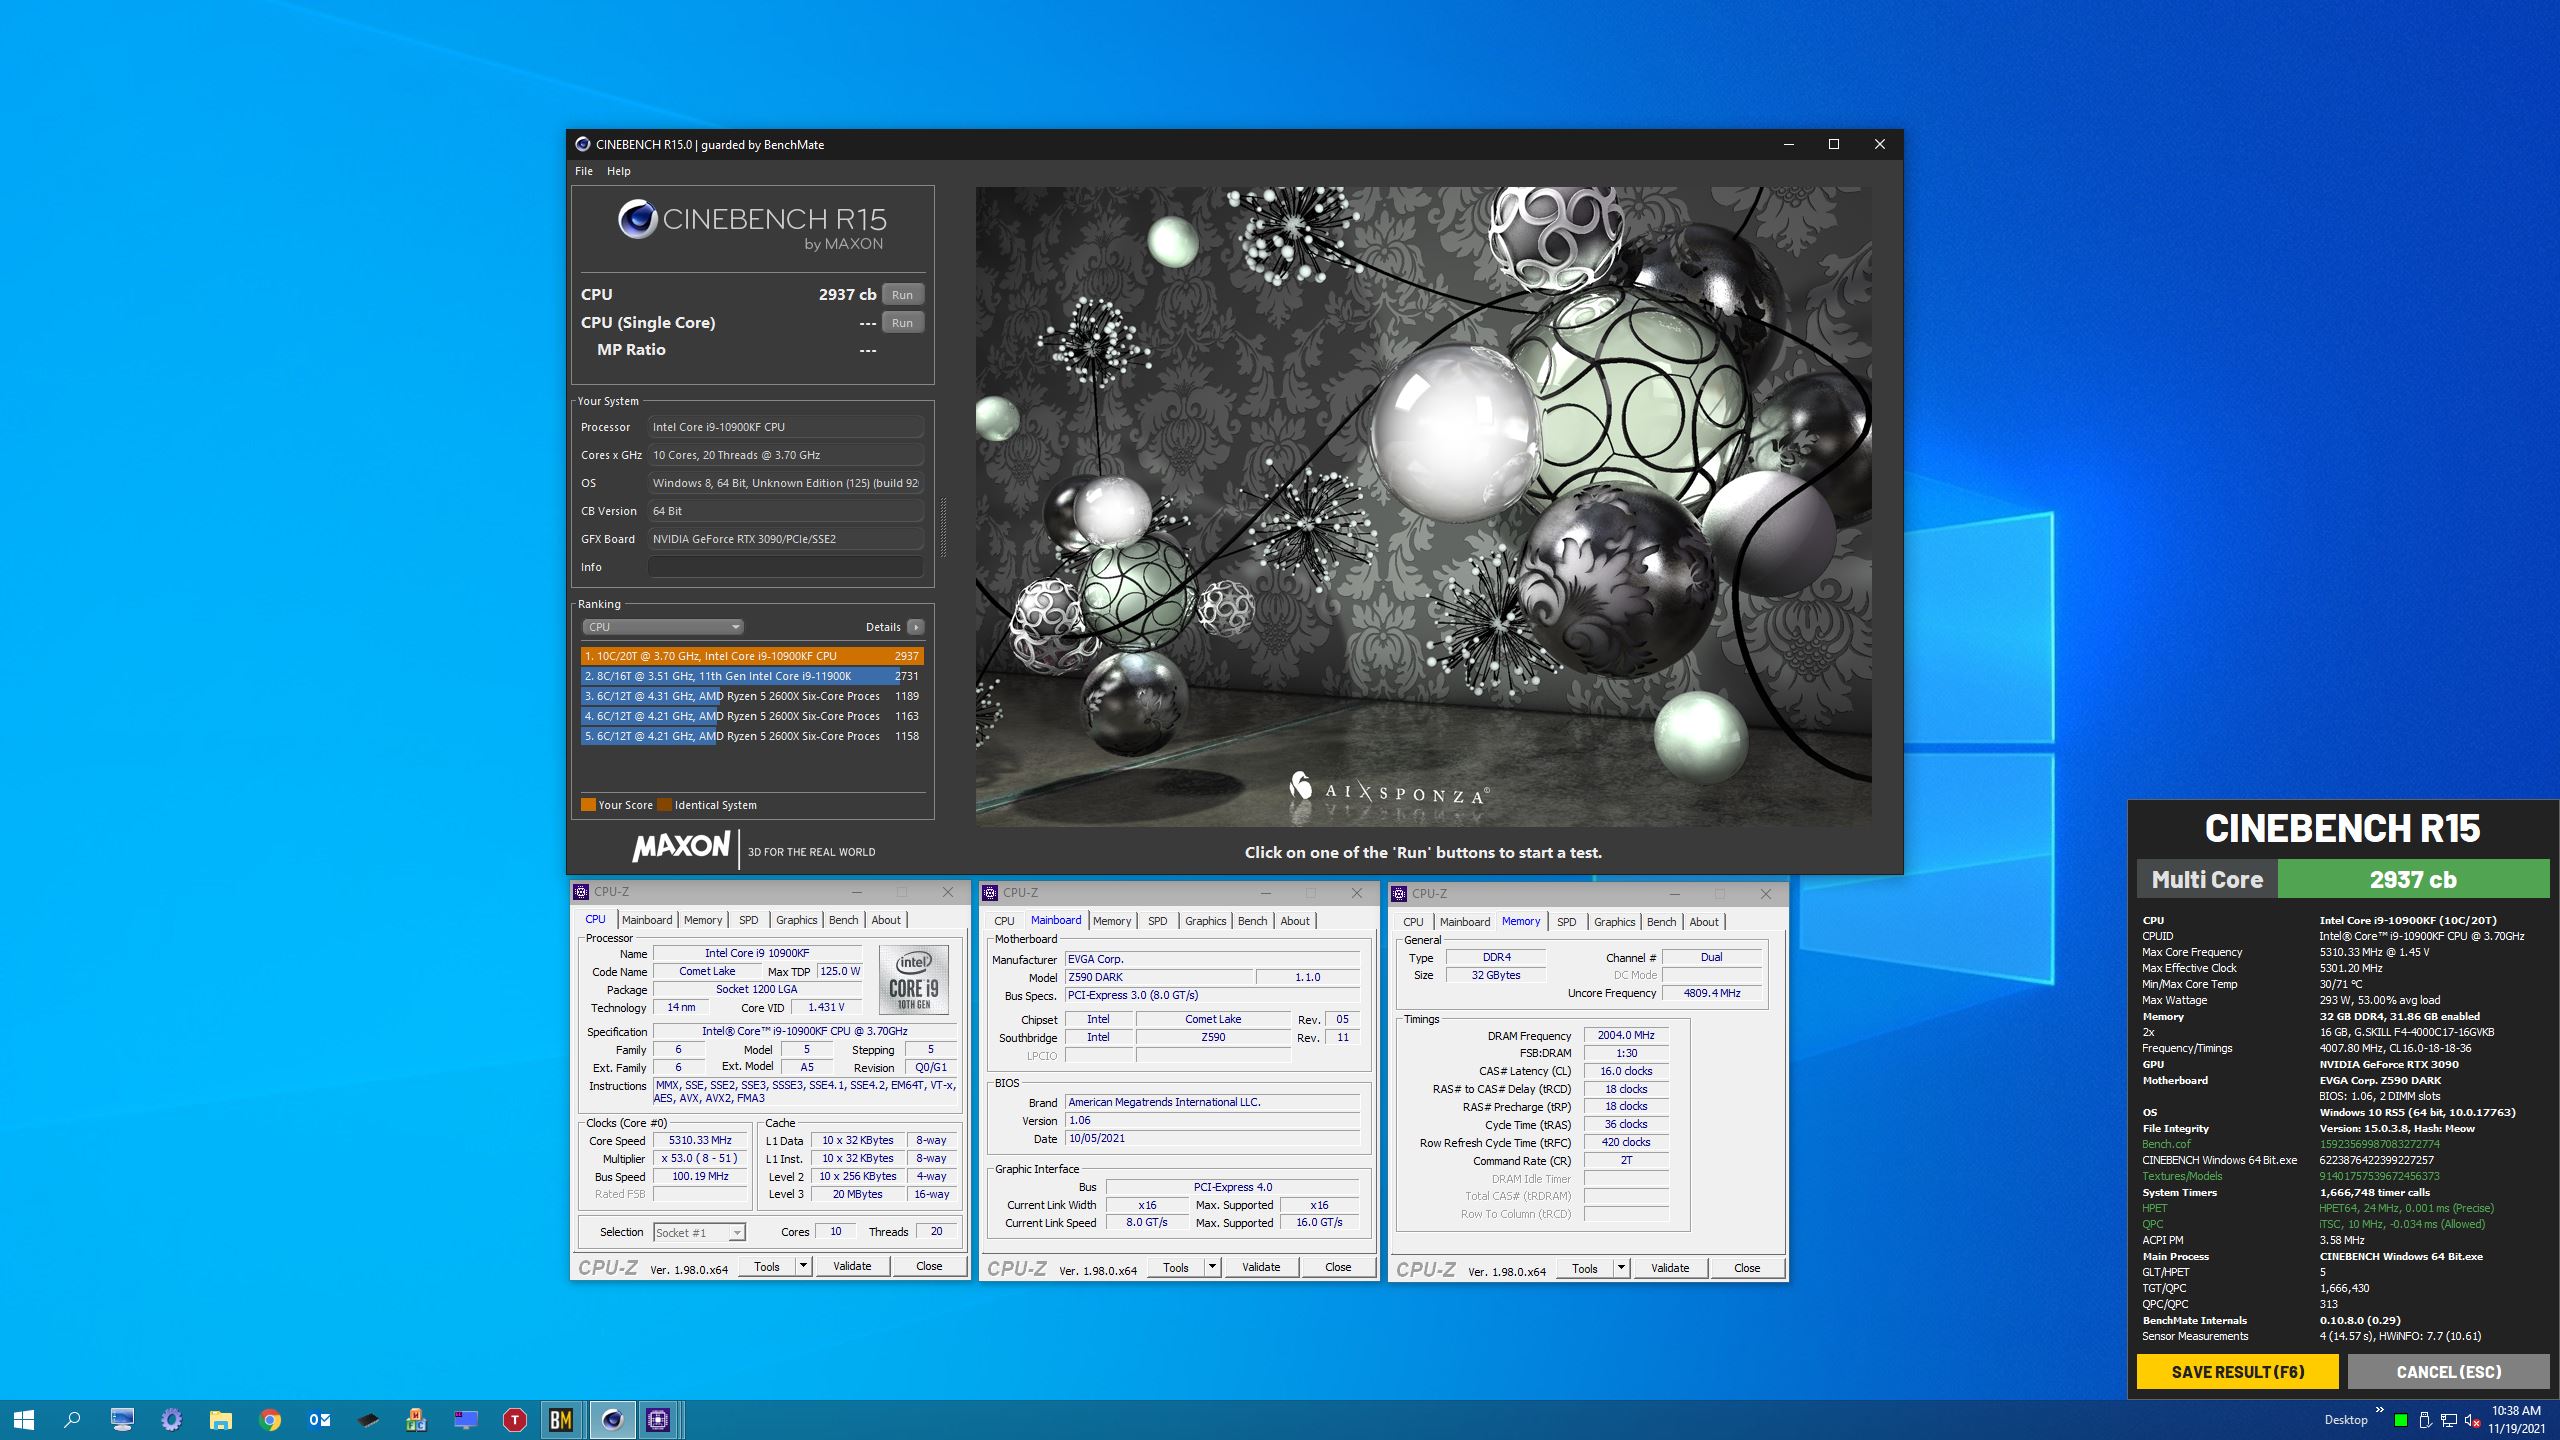Expand Tools dropdown arrow in Memory CPU-Z window

[1621, 1268]
